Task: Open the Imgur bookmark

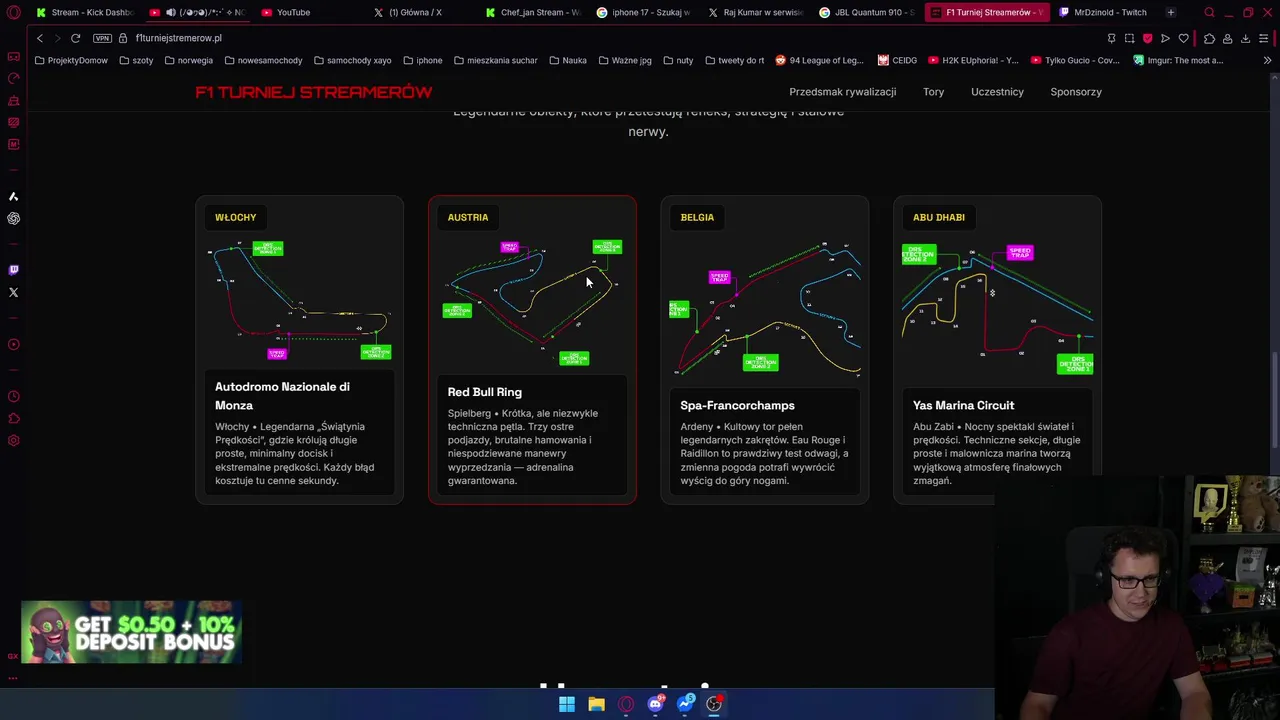Action: point(1178,60)
